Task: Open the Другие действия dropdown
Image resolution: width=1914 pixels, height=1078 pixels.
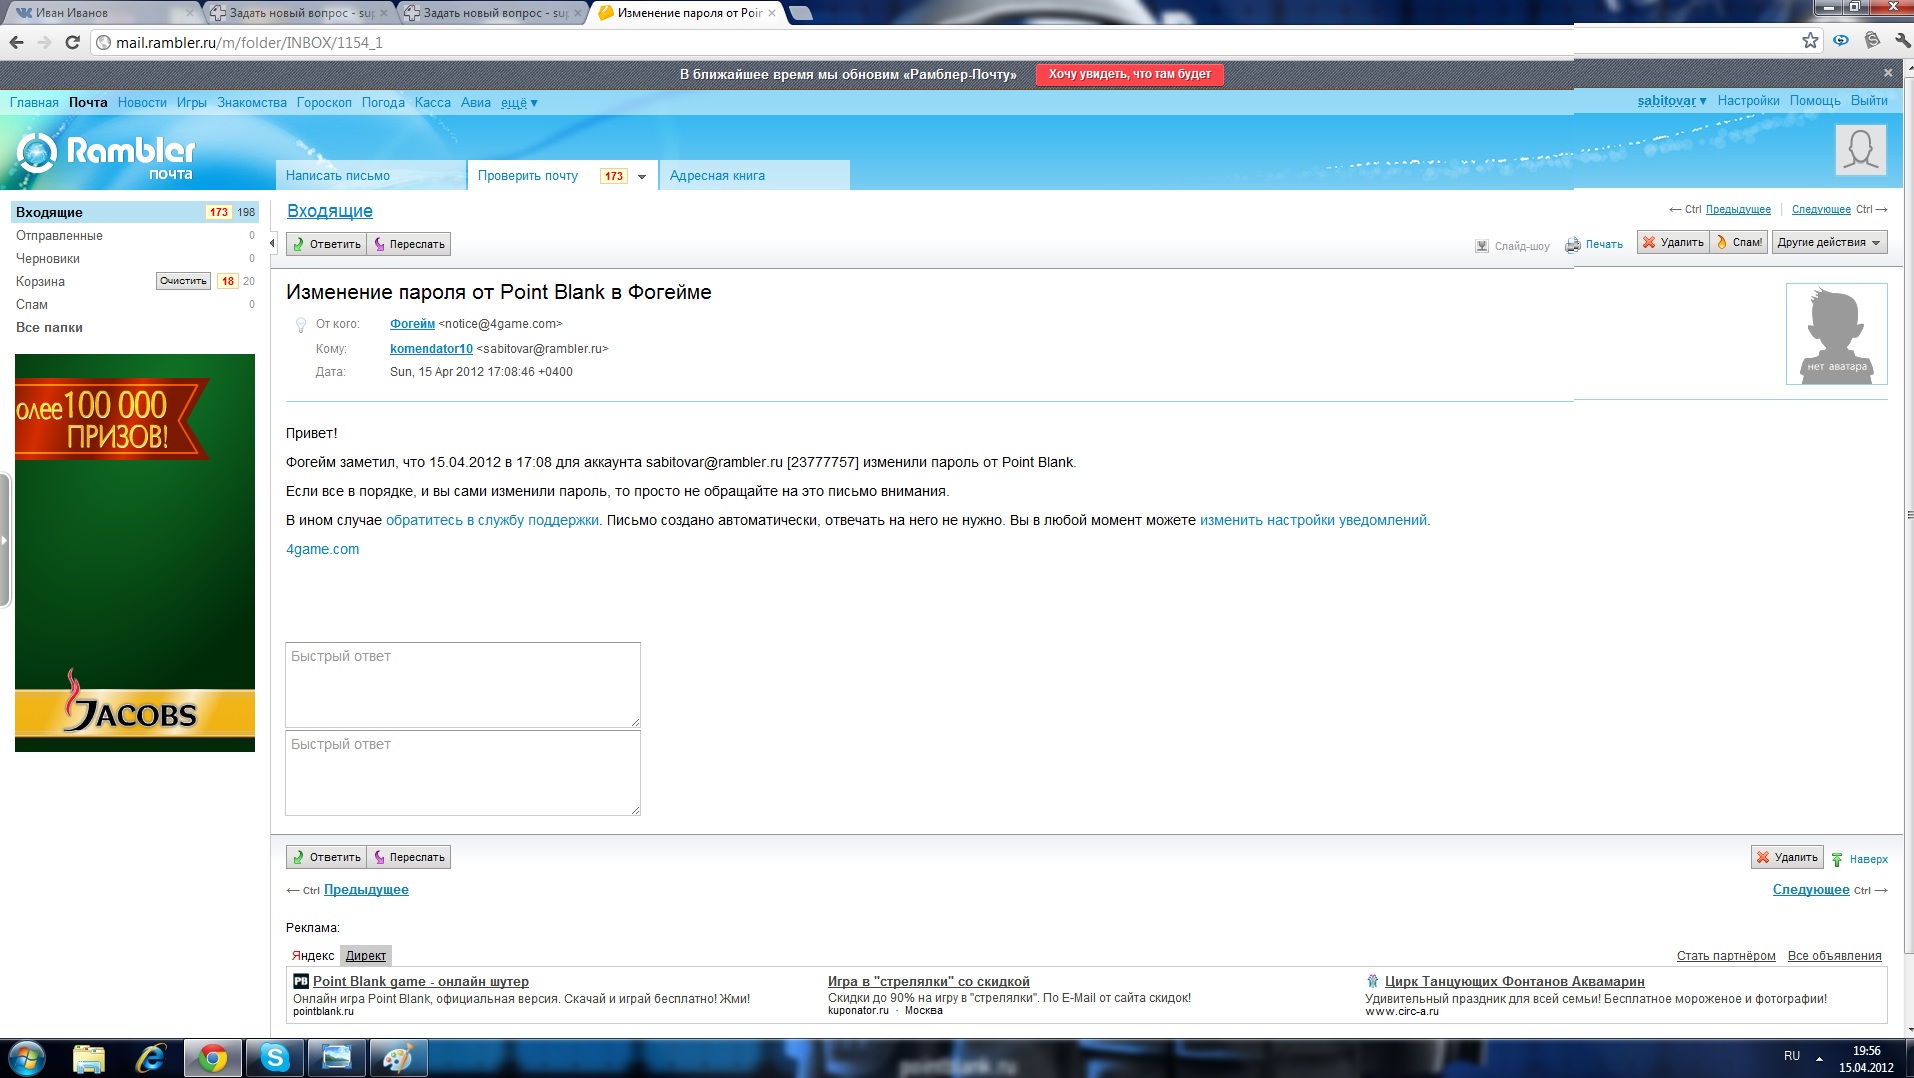Action: click(1829, 242)
